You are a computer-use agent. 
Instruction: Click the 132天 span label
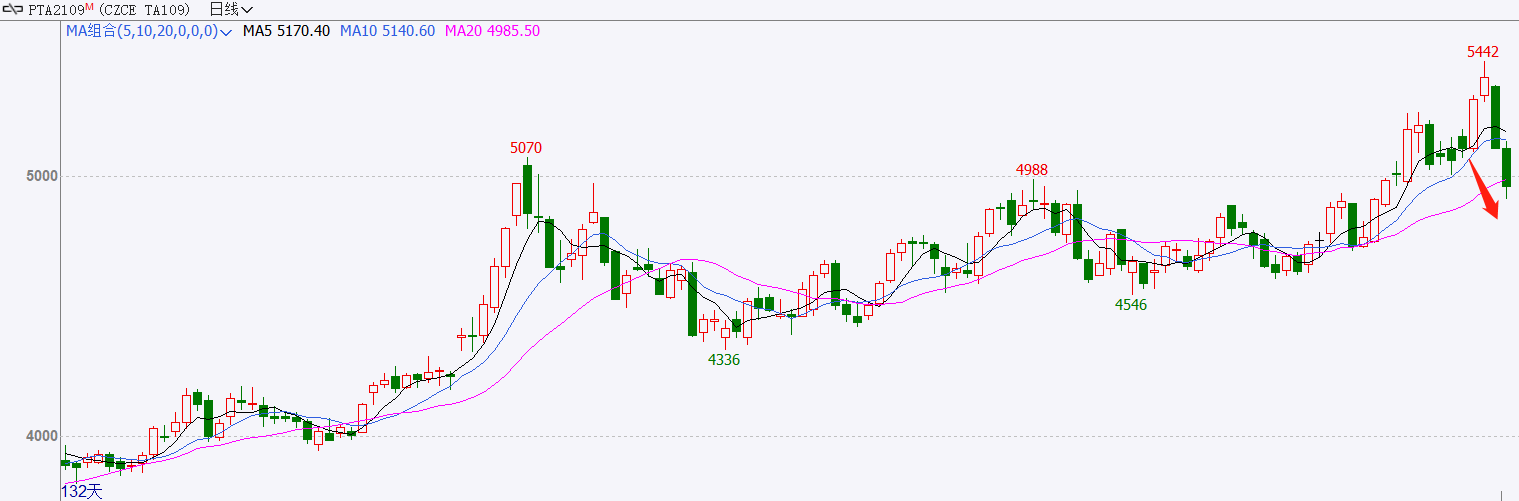tap(82, 491)
